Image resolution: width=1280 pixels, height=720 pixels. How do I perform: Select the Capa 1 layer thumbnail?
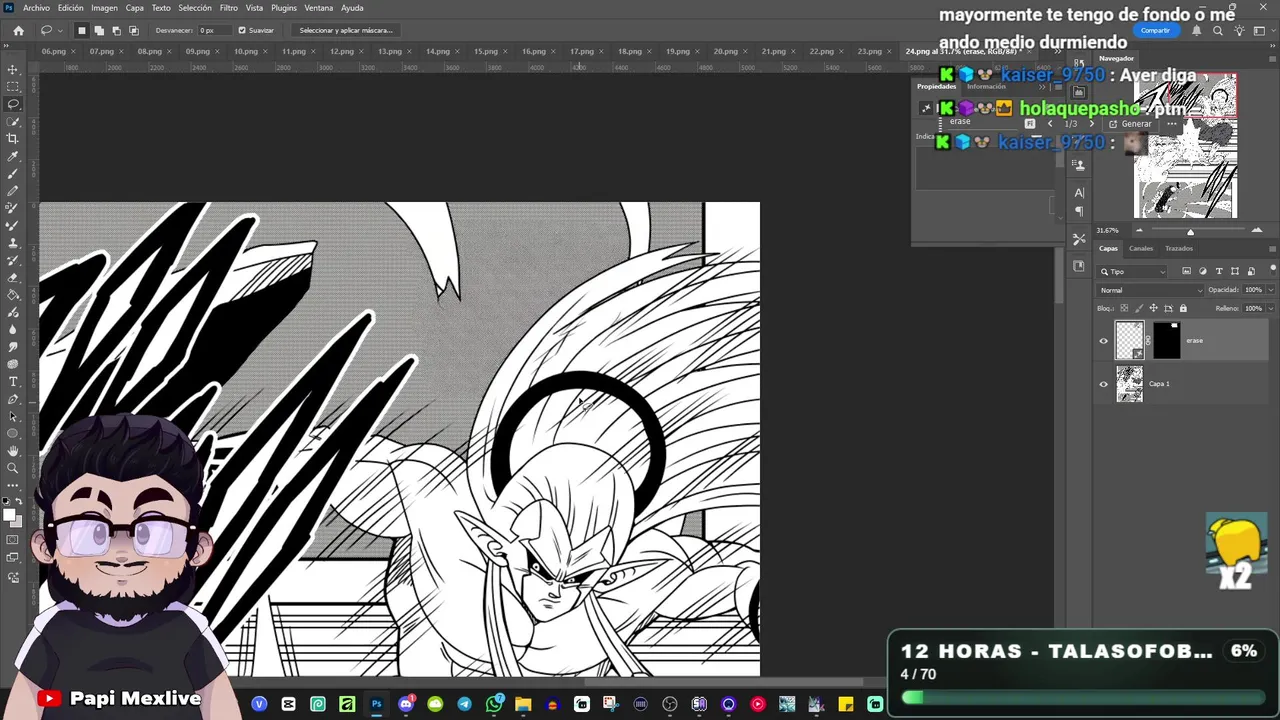(x=1129, y=384)
